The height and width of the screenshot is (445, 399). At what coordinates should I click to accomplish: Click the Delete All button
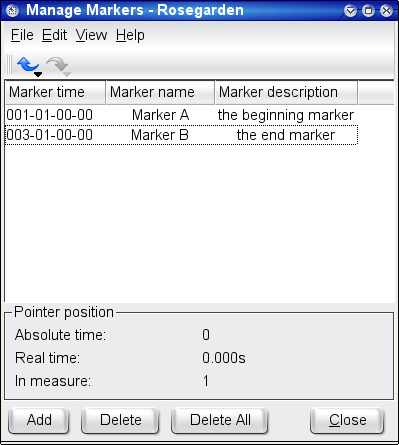[220, 420]
